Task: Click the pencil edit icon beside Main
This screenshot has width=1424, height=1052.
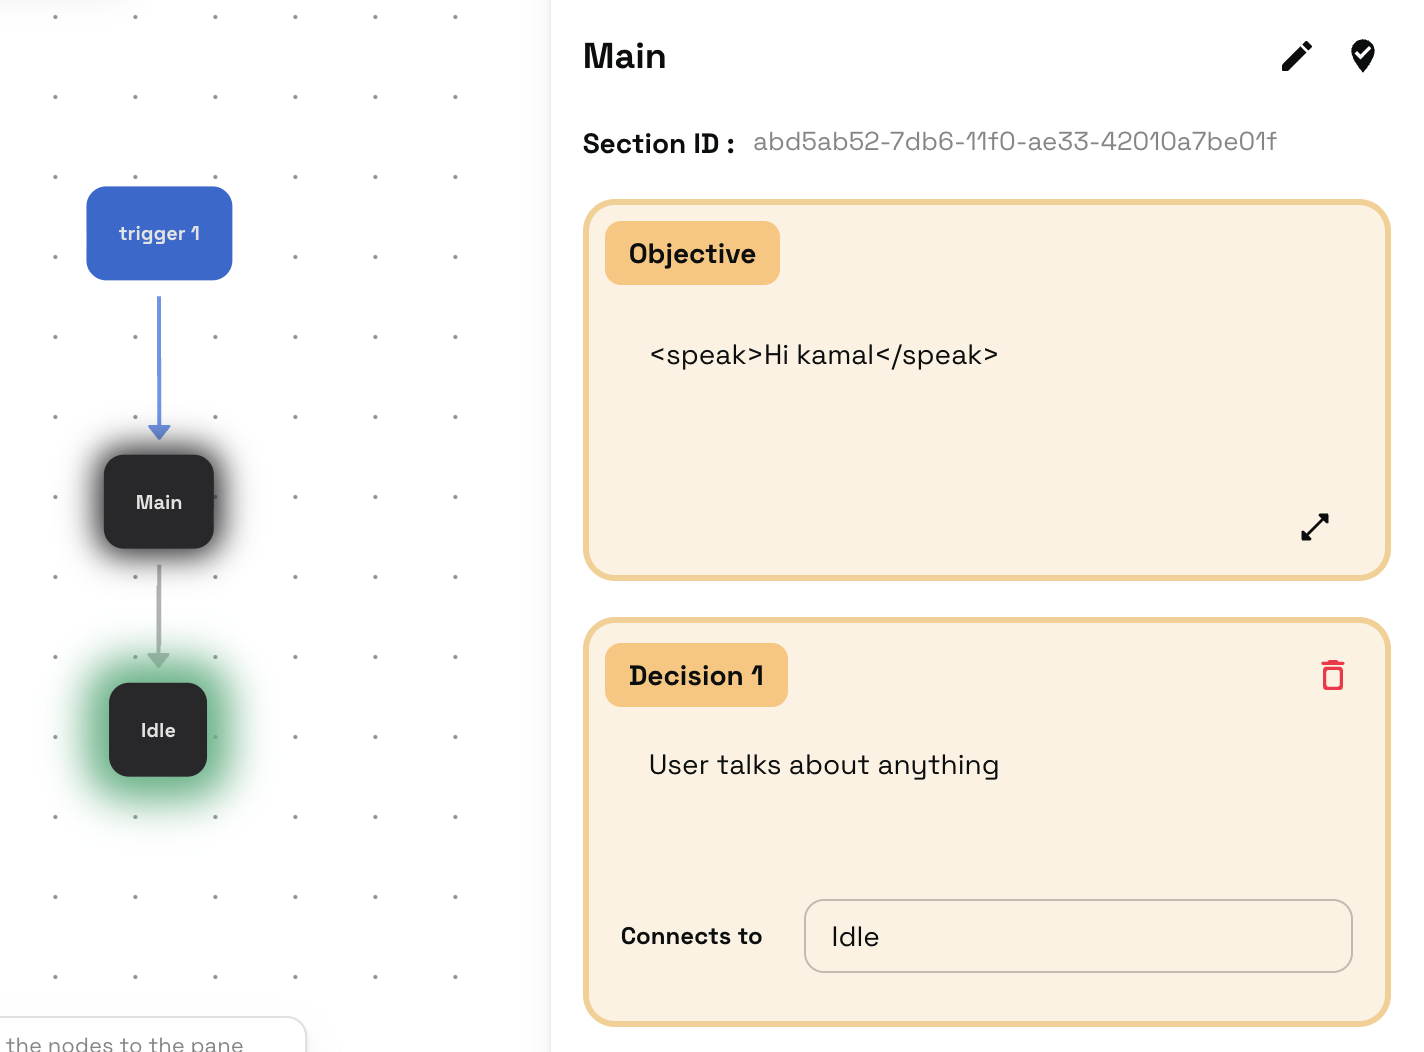Action: tap(1296, 56)
